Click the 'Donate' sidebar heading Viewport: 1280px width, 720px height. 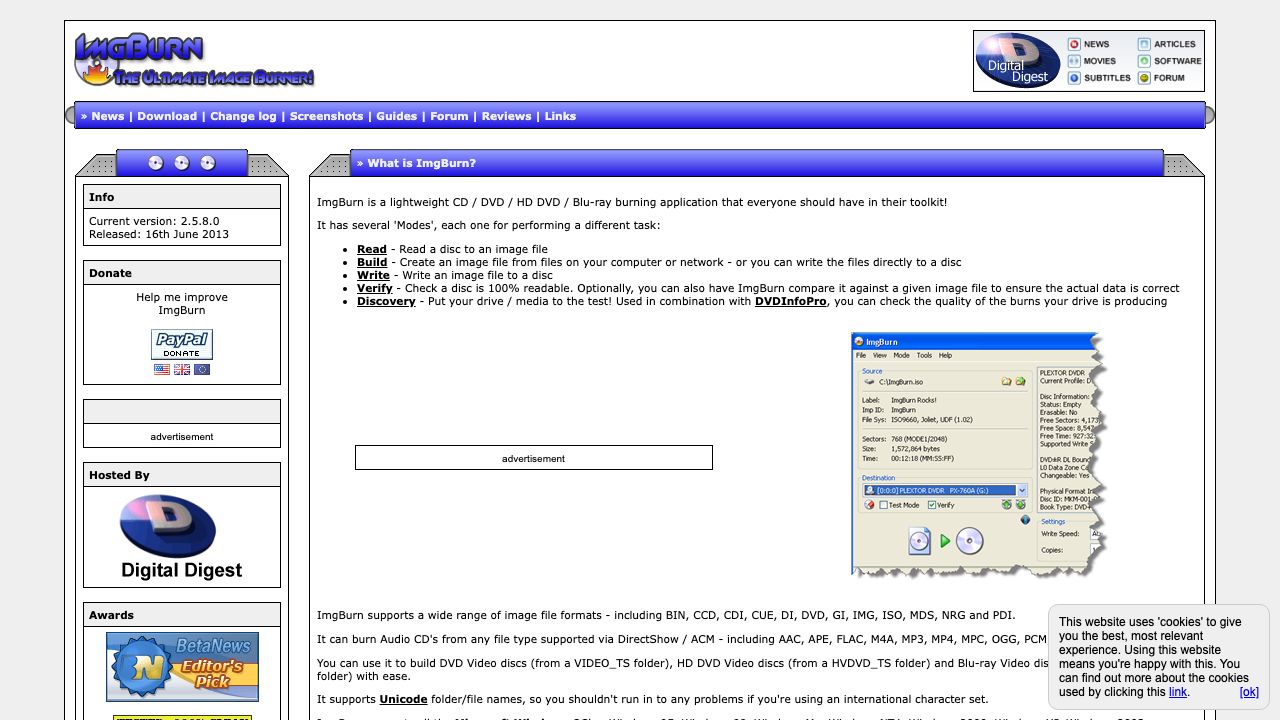[110, 273]
